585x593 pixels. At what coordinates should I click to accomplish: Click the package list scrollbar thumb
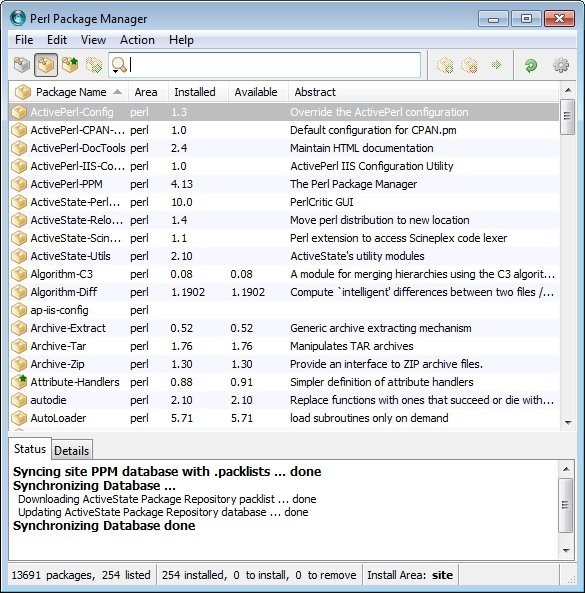tap(567, 116)
